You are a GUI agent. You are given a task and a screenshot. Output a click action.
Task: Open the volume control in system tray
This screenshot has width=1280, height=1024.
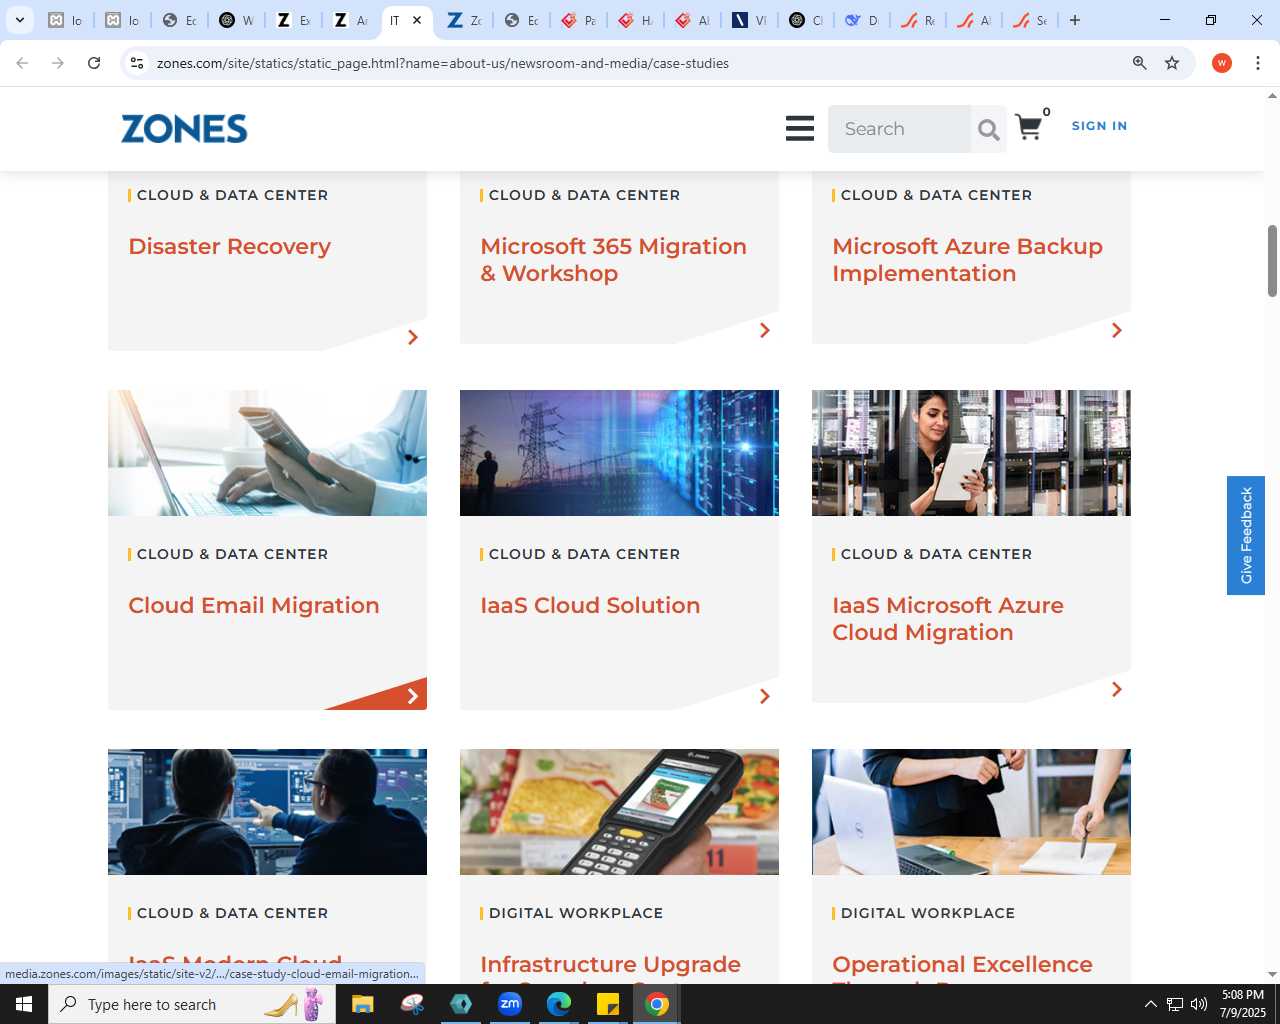pyautogui.click(x=1199, y=1004)
